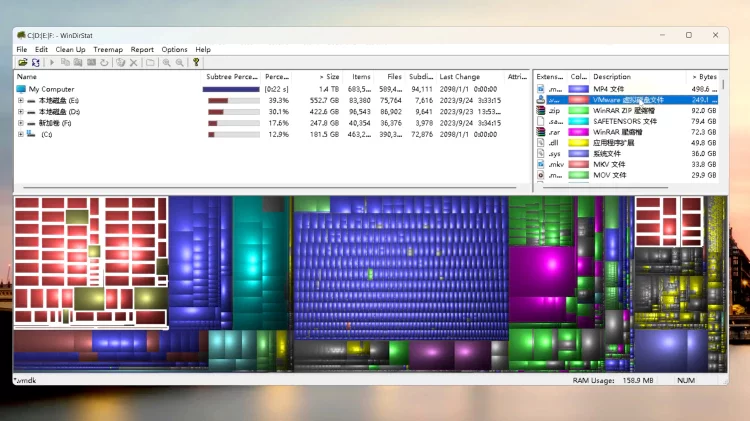Expand the 新加卷 (F:) drive node
Image resolution: width=750 pixels, height=421 pixels.
(20, 123)
